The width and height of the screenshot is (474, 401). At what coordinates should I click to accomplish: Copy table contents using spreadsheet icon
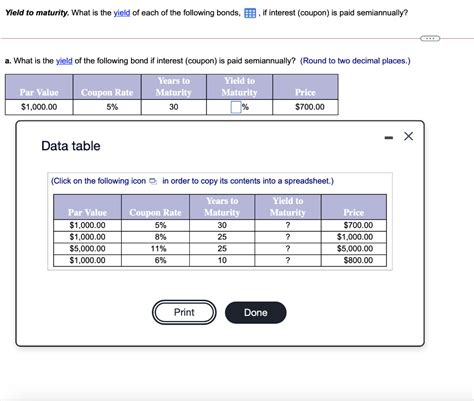click(x=153, y=181)
